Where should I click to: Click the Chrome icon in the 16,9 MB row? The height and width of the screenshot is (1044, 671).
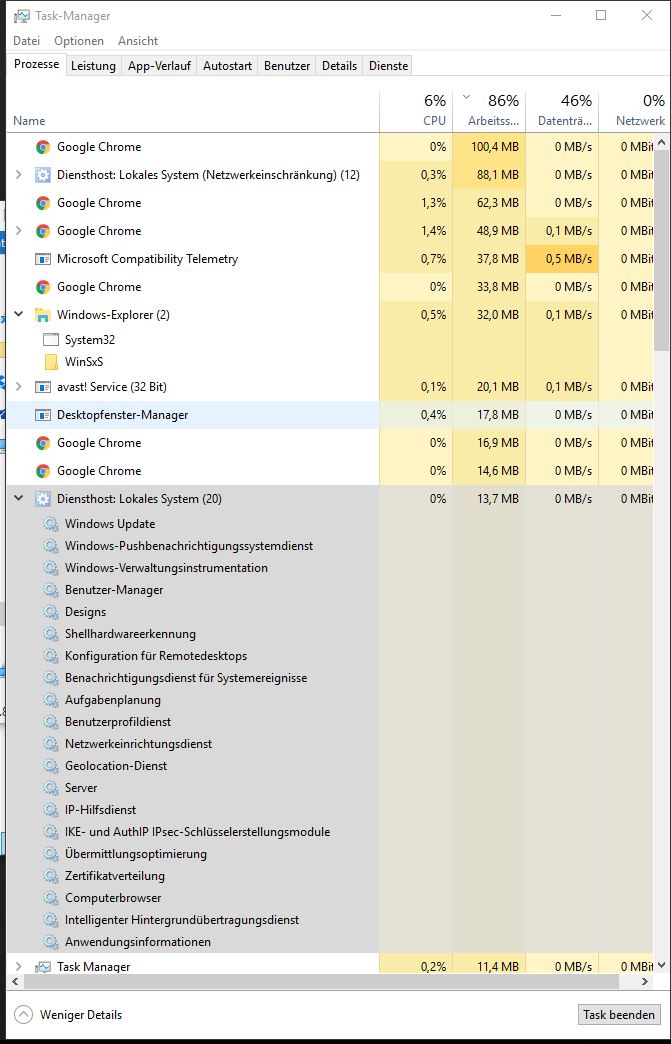pos(43,443)
